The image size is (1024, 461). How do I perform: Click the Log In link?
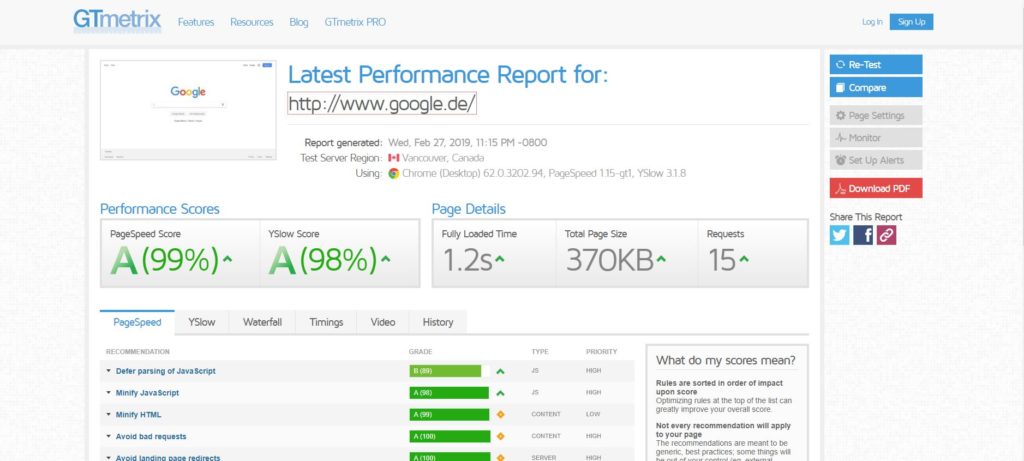coord(872,22)
